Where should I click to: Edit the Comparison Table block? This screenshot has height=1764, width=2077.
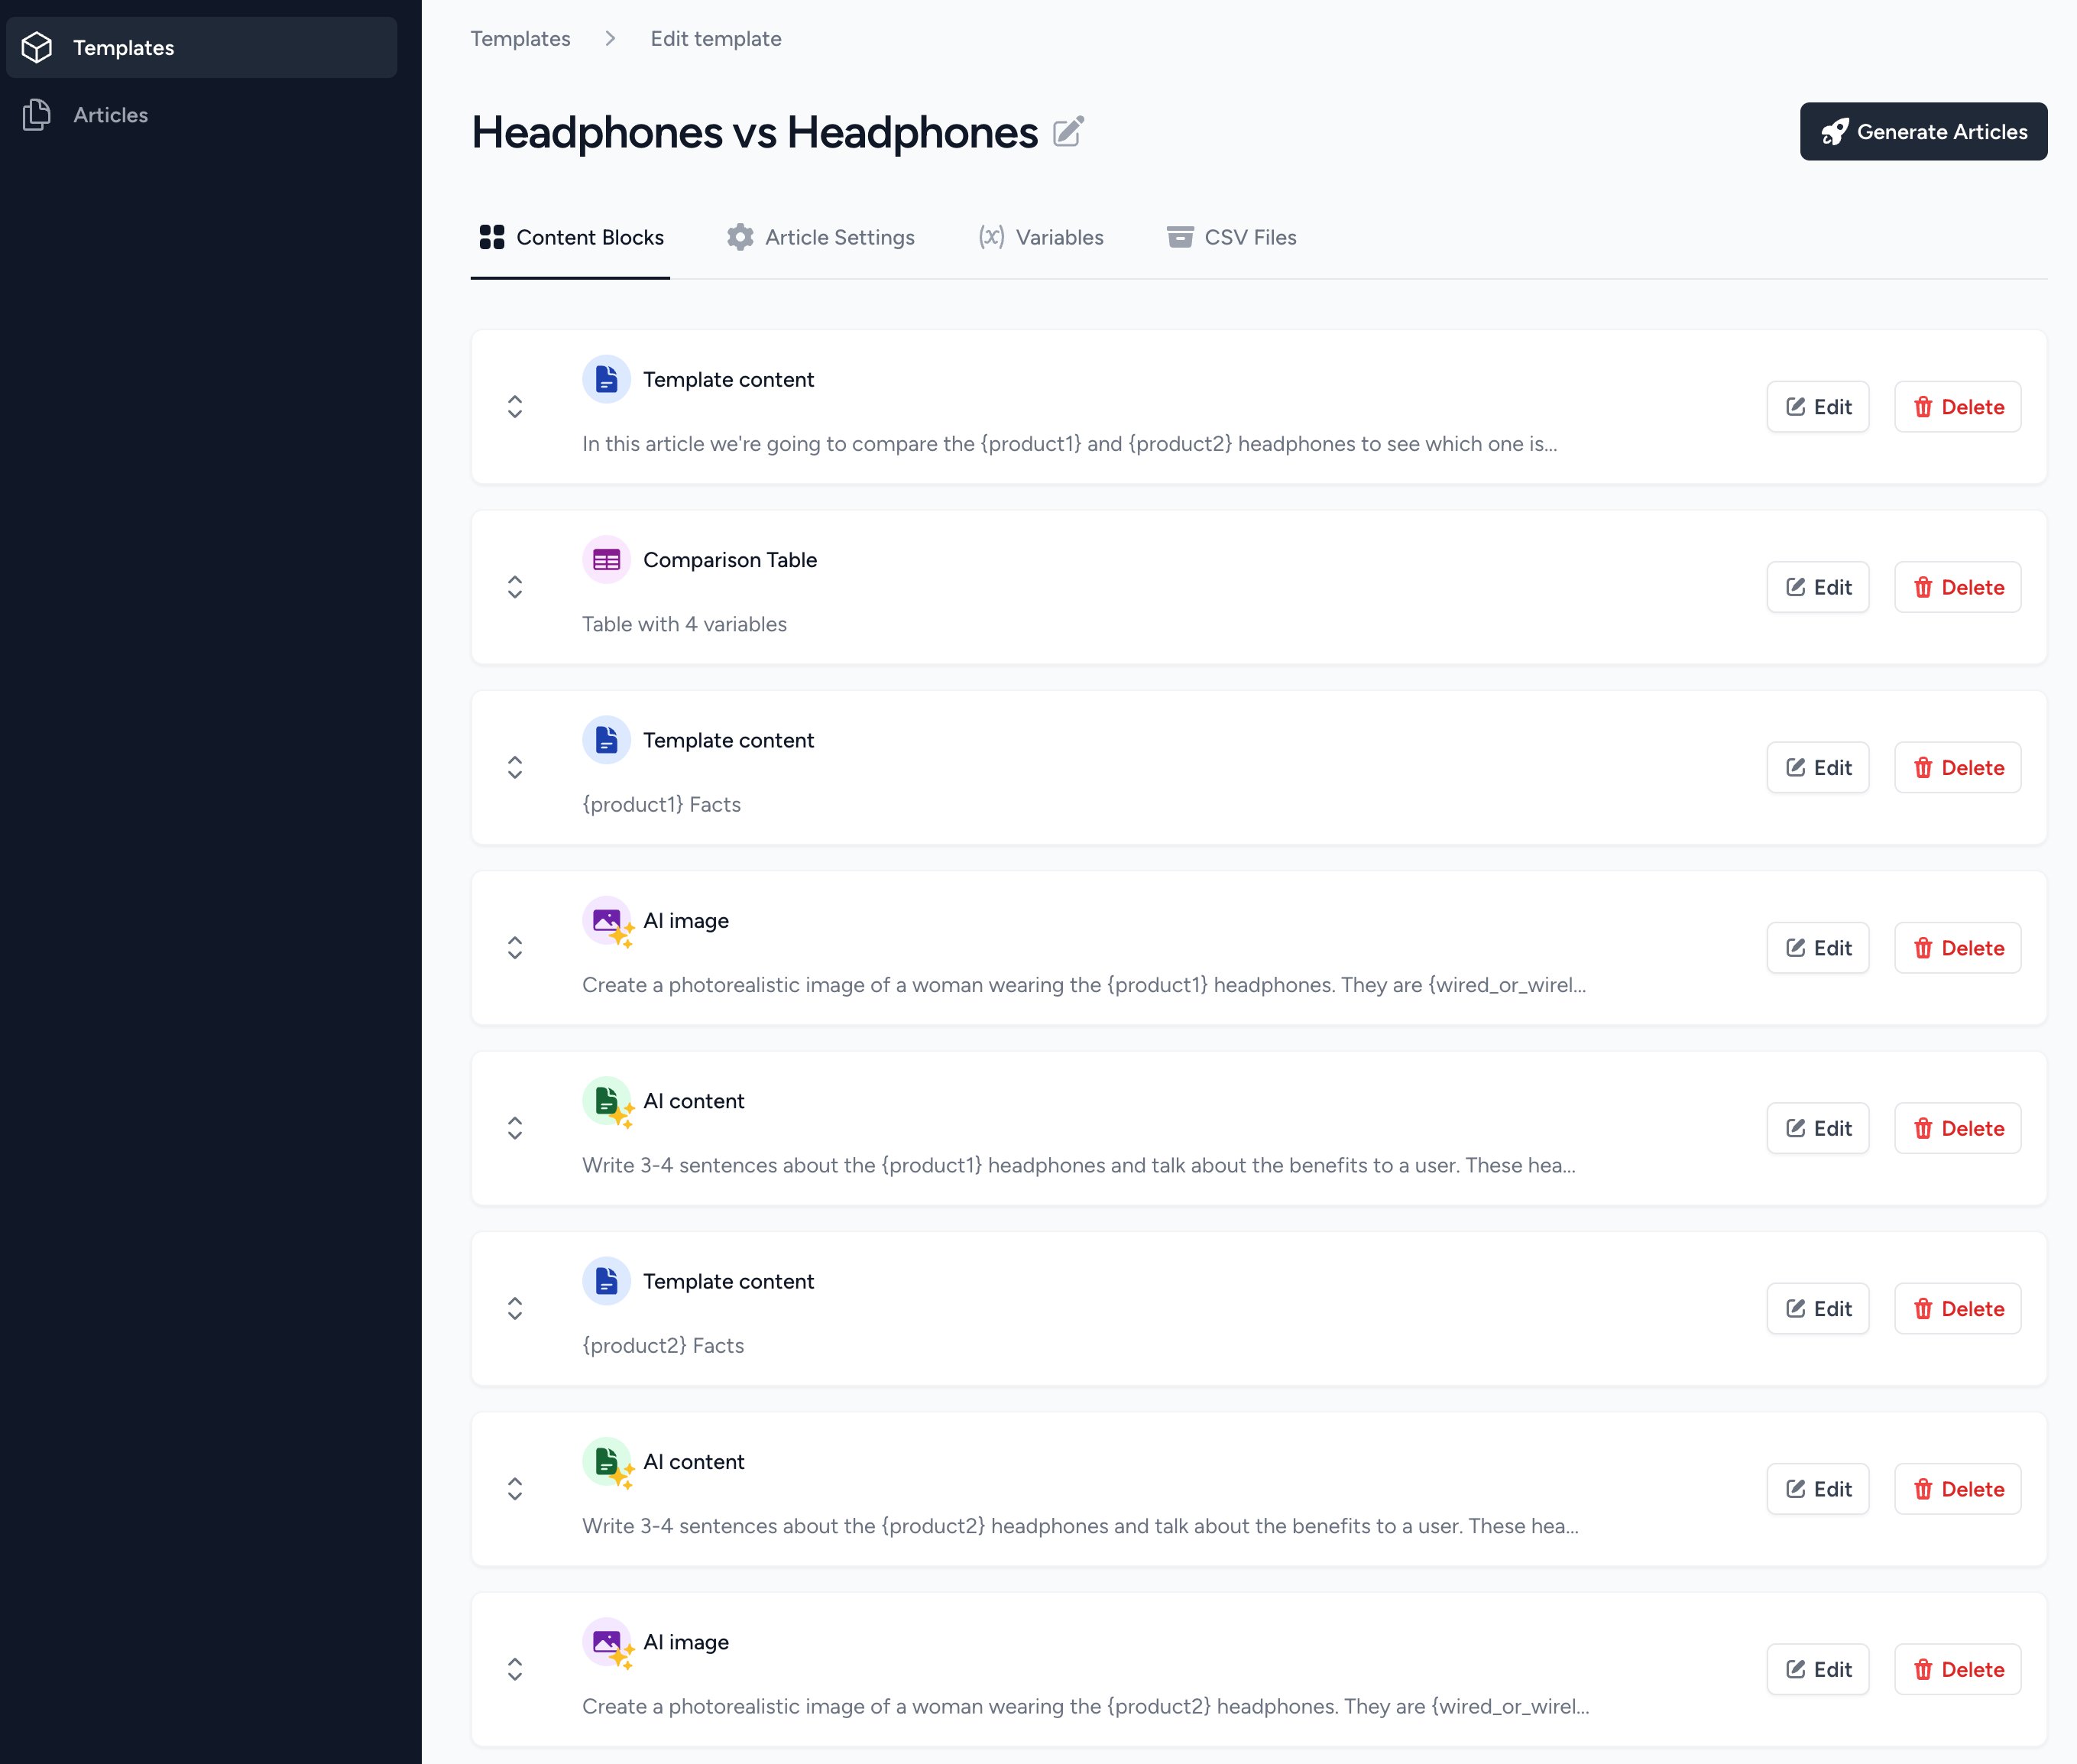coord(1817,587)
